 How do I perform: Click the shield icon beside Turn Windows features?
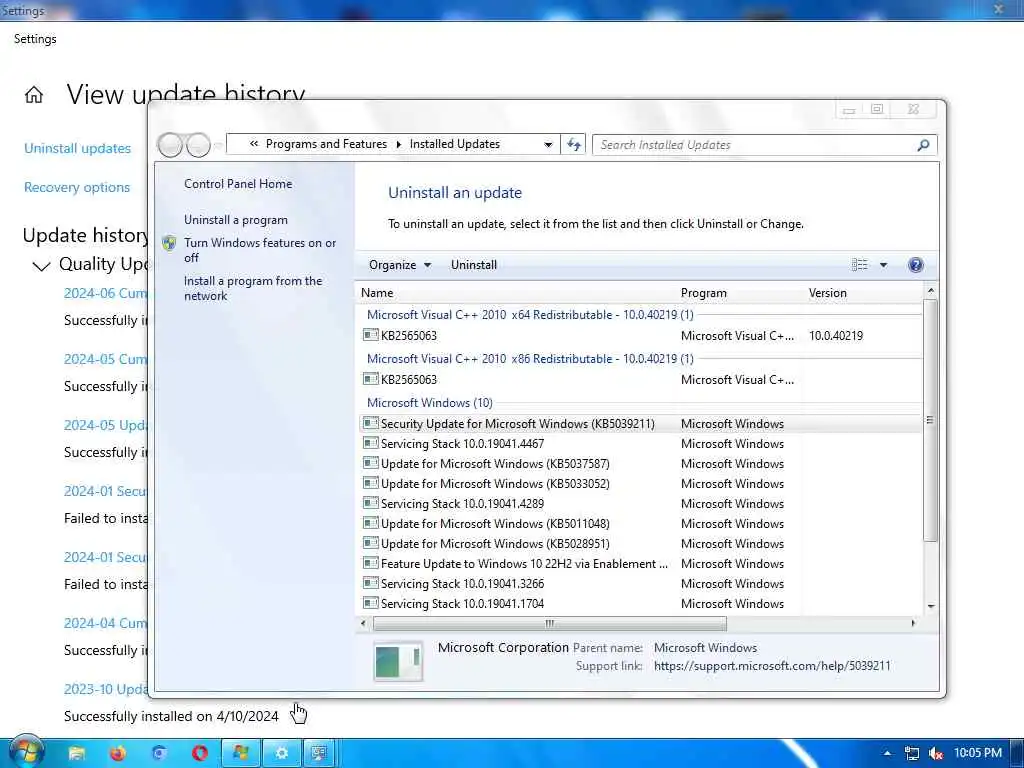169,244
